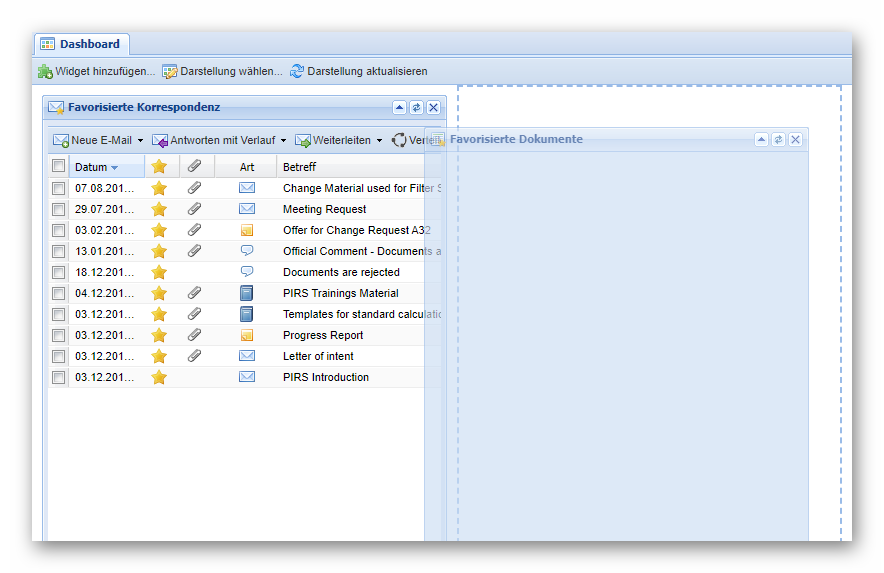Toggle favorite star for Documents are rejected
This screenshot has height=573, width=884.
pyautogui.click(x=159, y=272)
